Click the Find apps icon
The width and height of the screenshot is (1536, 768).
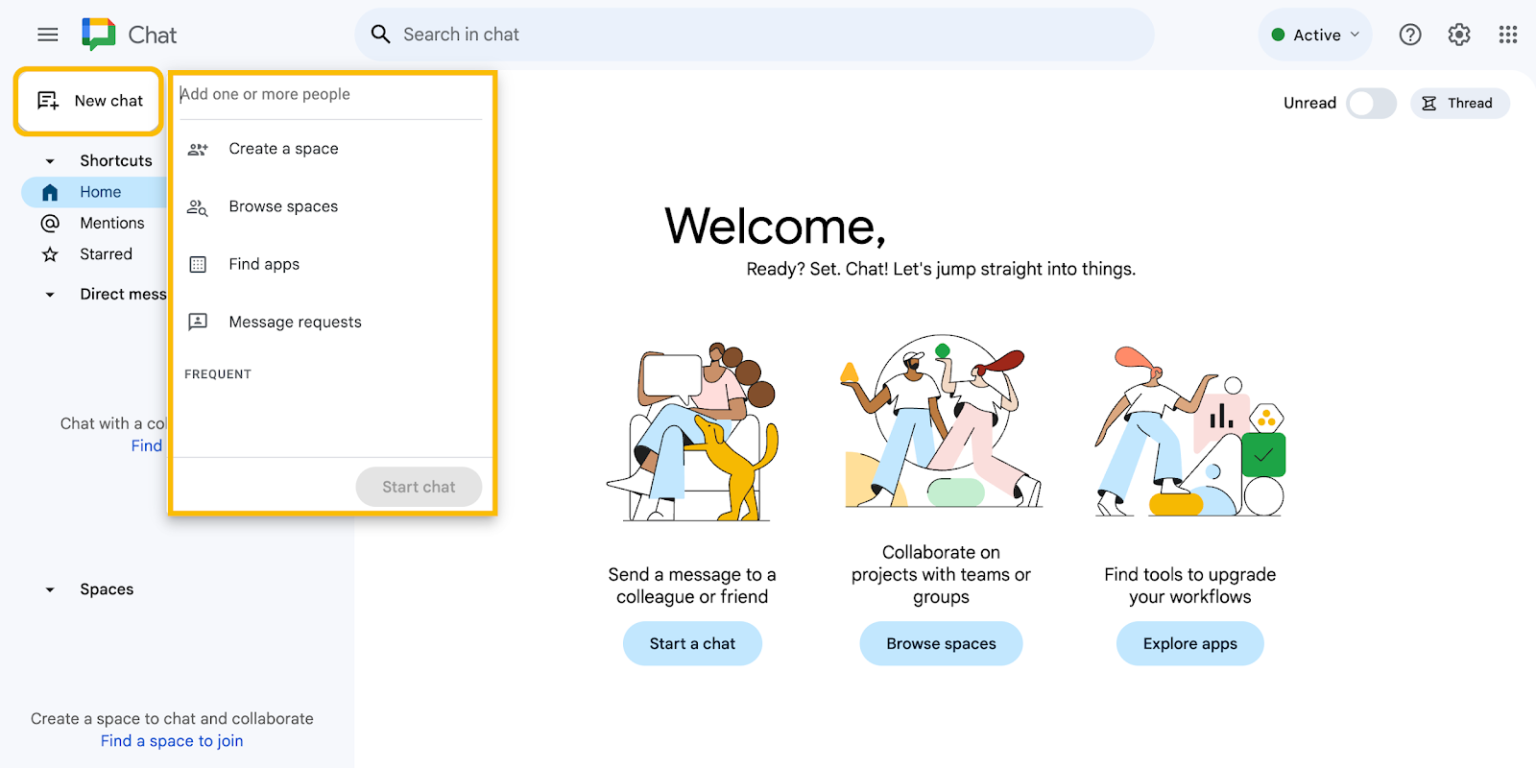pos(197,263)
